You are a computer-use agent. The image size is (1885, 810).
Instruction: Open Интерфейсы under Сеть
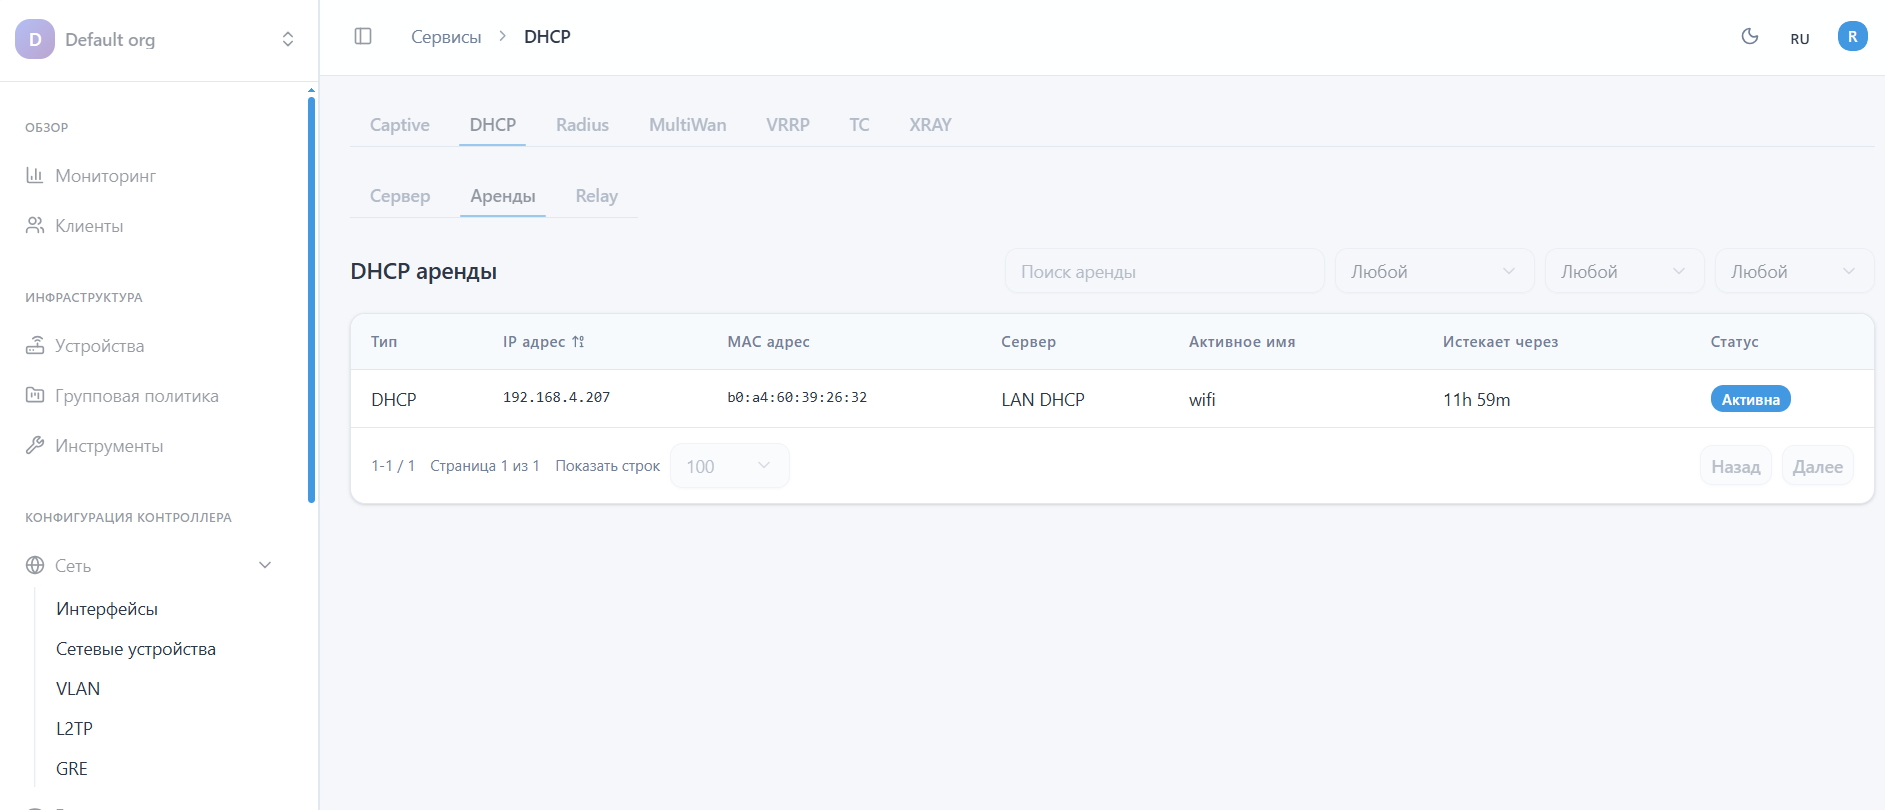[107, 609]
